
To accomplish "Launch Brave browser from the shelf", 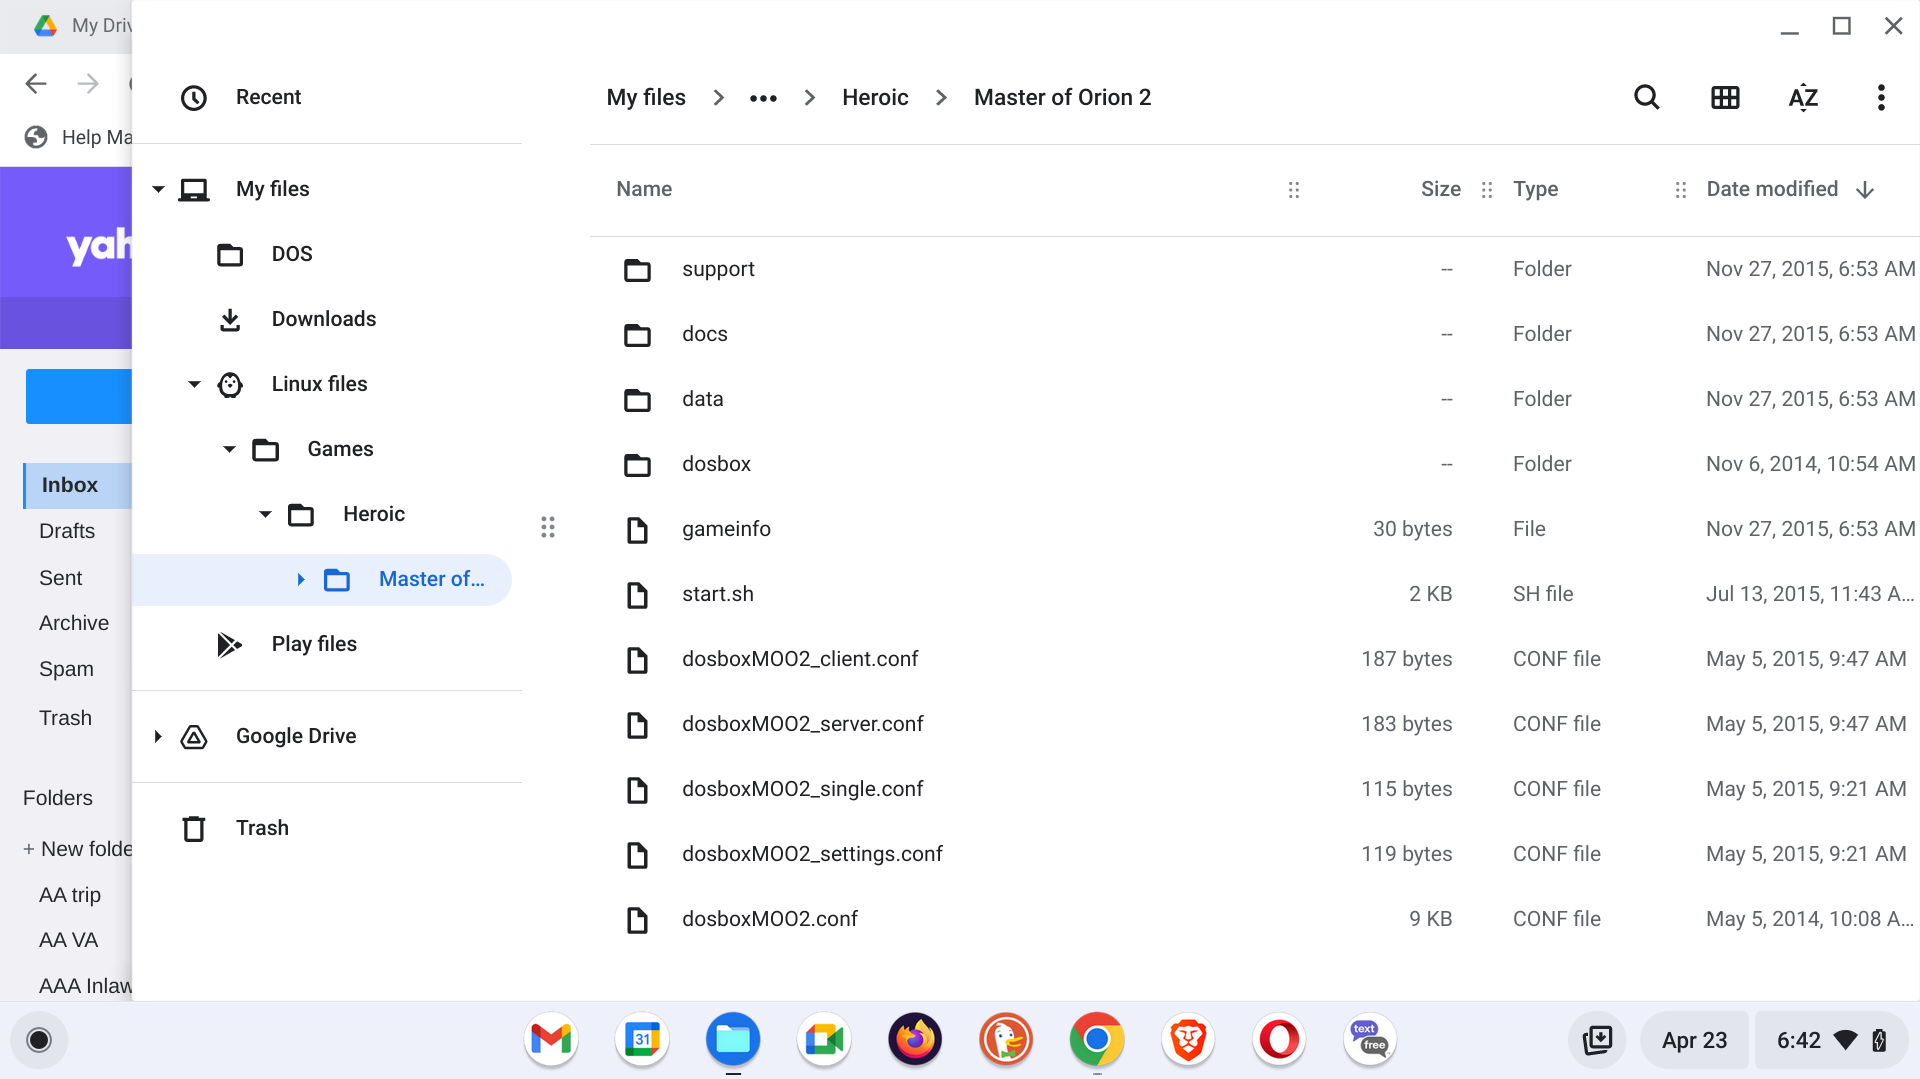I will pos(1188,1039).
